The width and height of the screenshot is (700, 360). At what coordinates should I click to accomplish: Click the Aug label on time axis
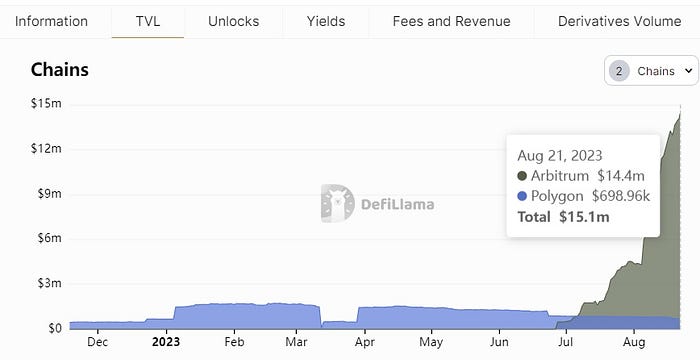(x=634, y=342)
